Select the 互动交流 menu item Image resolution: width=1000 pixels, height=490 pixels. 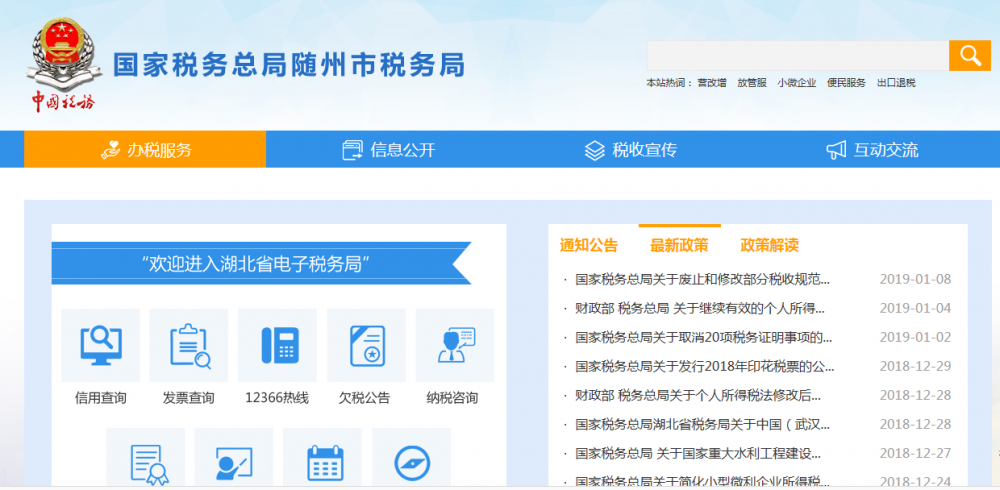(872, 150)
